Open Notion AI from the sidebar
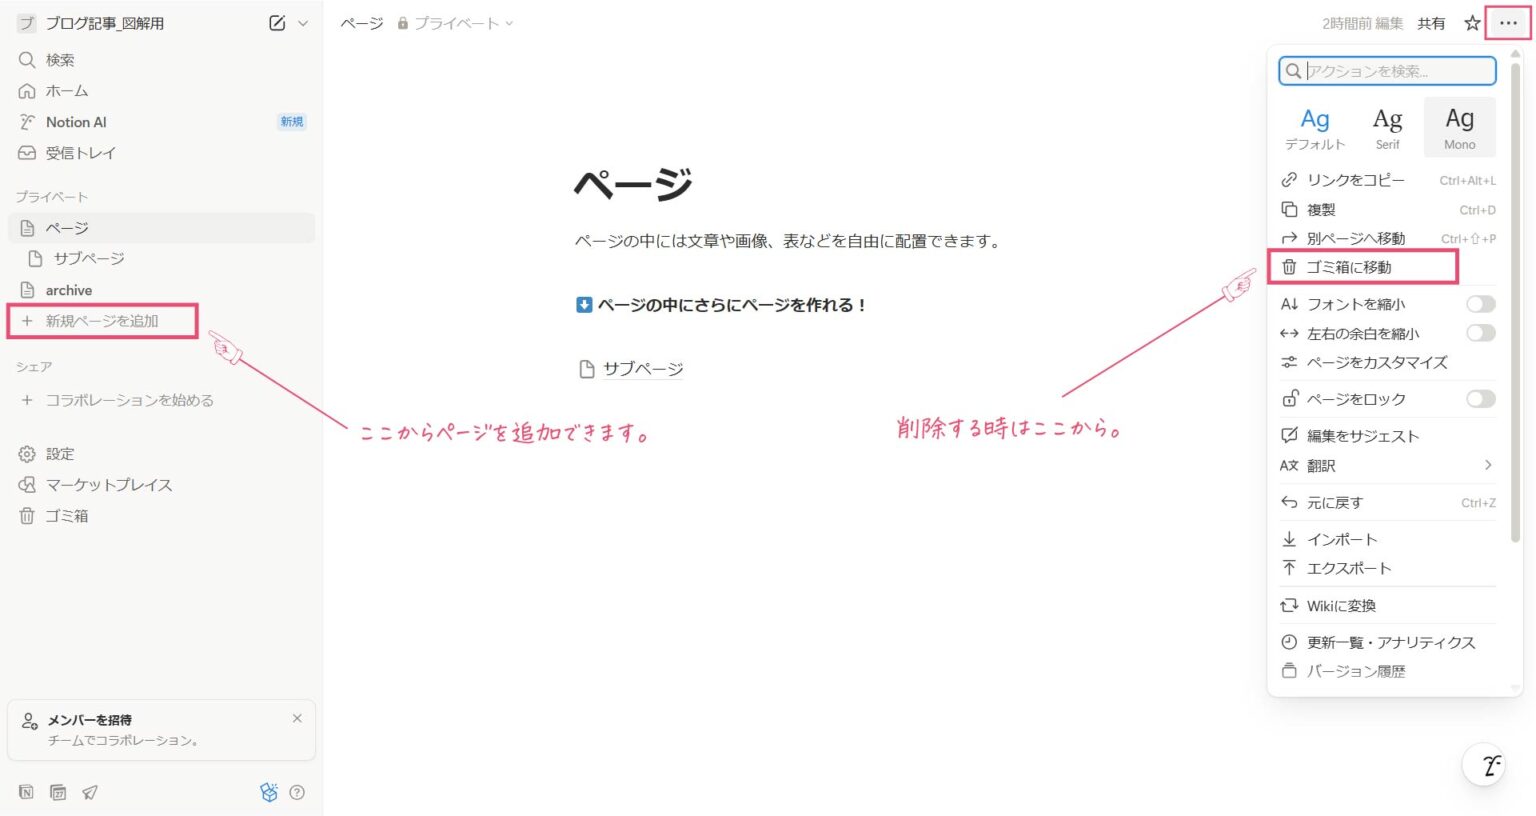Image resolution: width=1536 pixels, height=816 pixels. coord(76,121)
